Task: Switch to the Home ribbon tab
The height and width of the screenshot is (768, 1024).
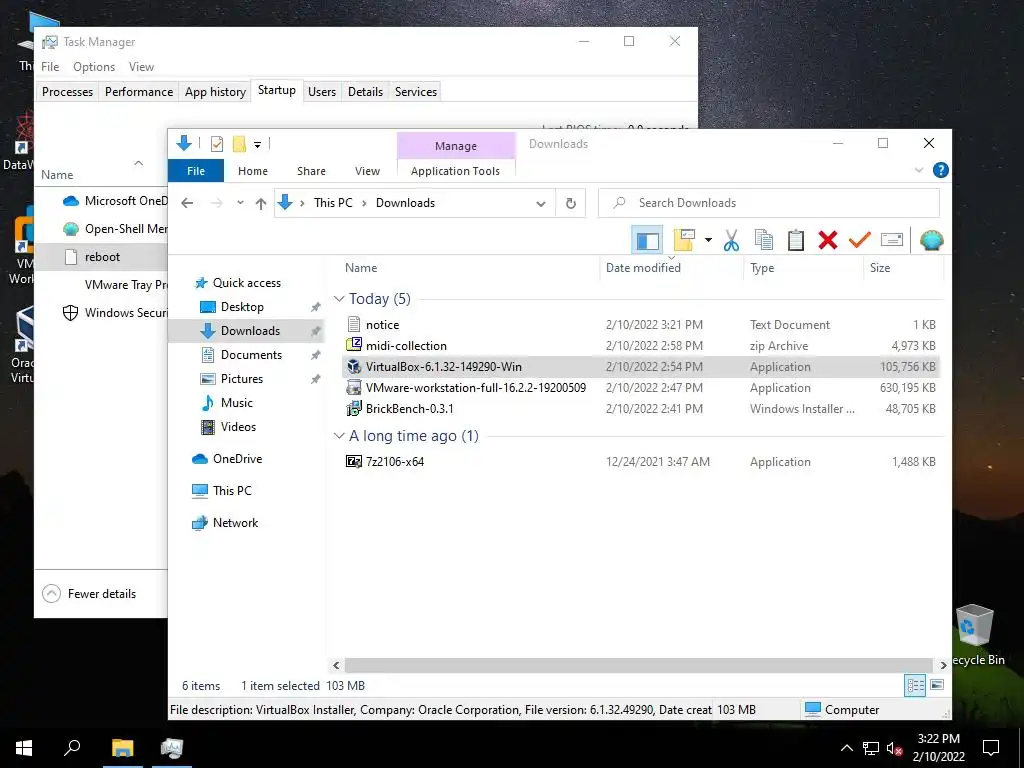Action: 253,170
